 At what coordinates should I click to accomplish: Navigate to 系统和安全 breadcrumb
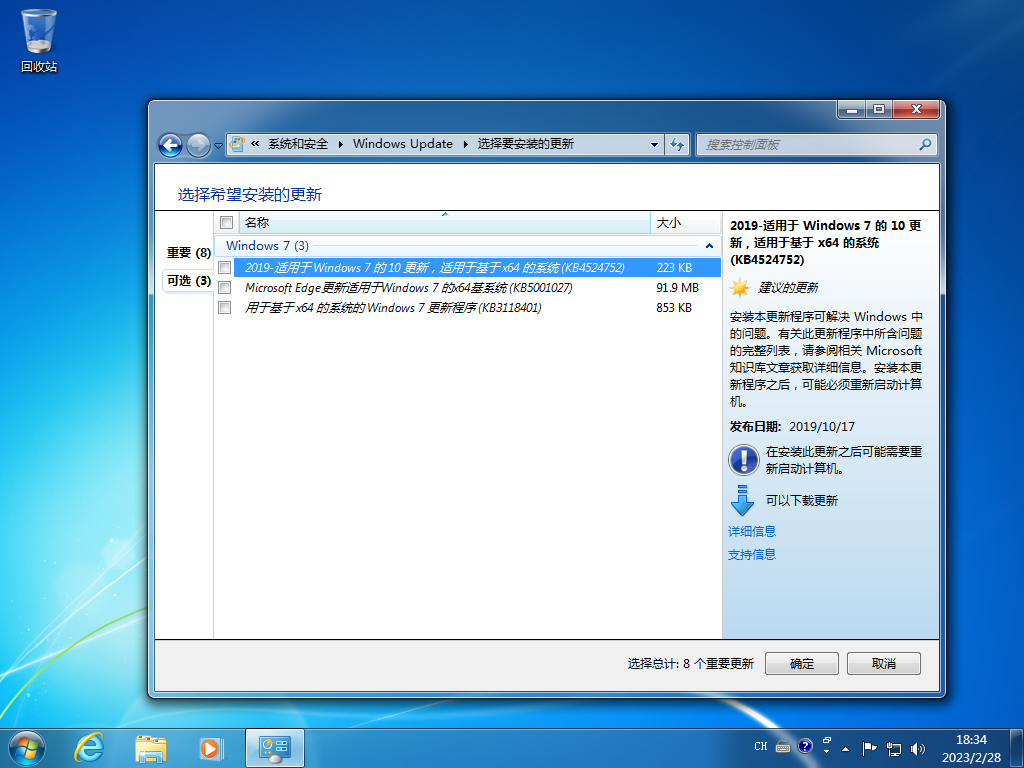pos(298,144)
